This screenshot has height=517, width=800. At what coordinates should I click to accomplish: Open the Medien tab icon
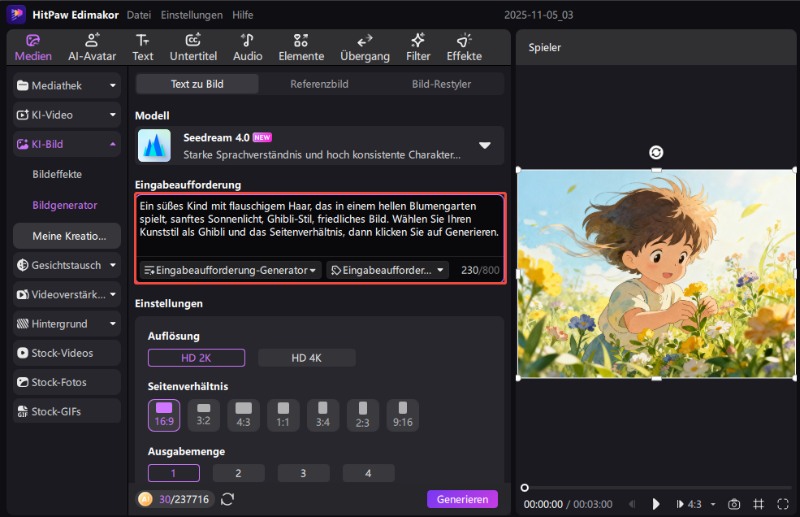click(33, 41)
